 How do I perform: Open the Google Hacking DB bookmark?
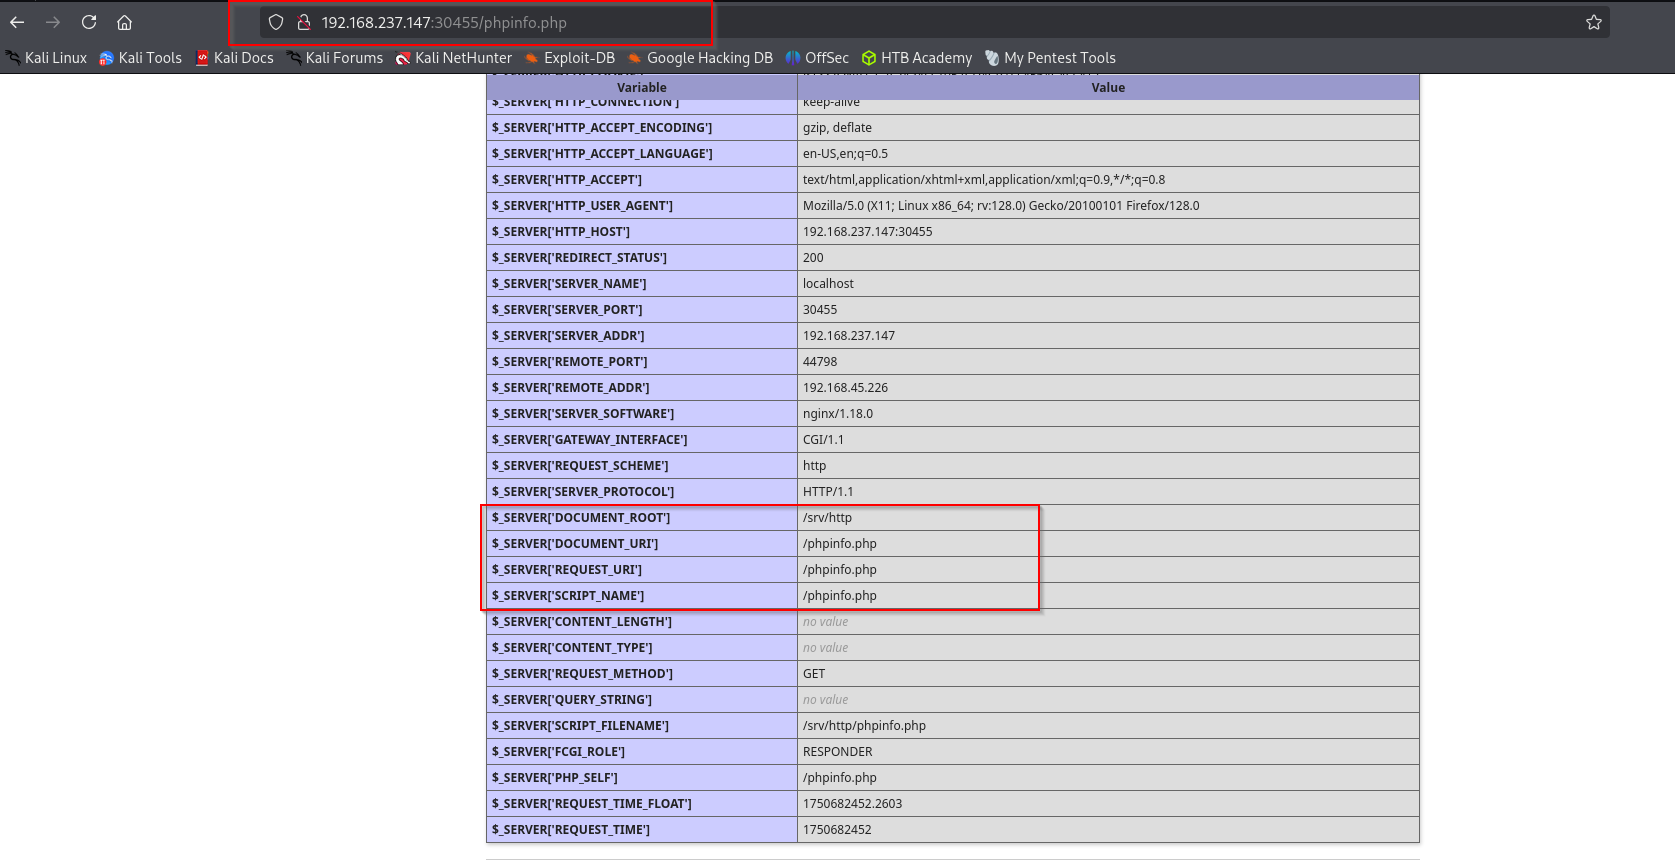pyautogui.click(x=700, y=58)
